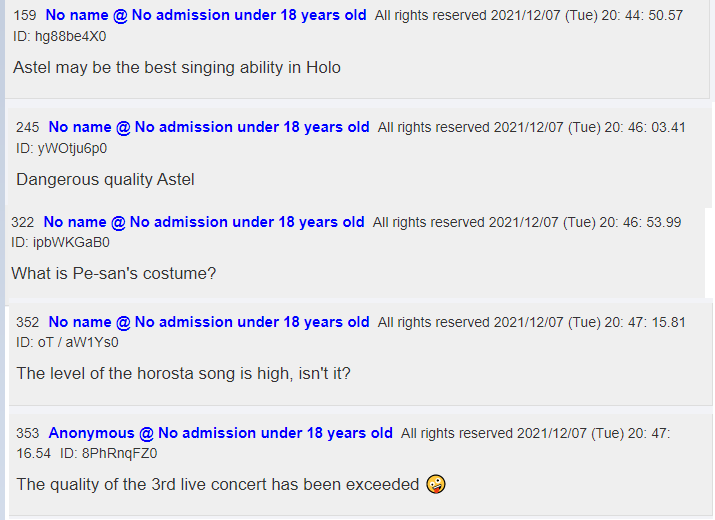Click the ID ipbWKGaB0 text
The height and width of the screenshot is (520, 715).
coord(60,242)
